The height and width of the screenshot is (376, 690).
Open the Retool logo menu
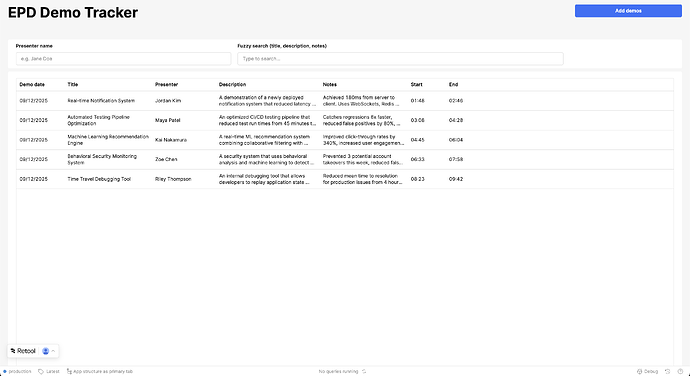(23, 351)
